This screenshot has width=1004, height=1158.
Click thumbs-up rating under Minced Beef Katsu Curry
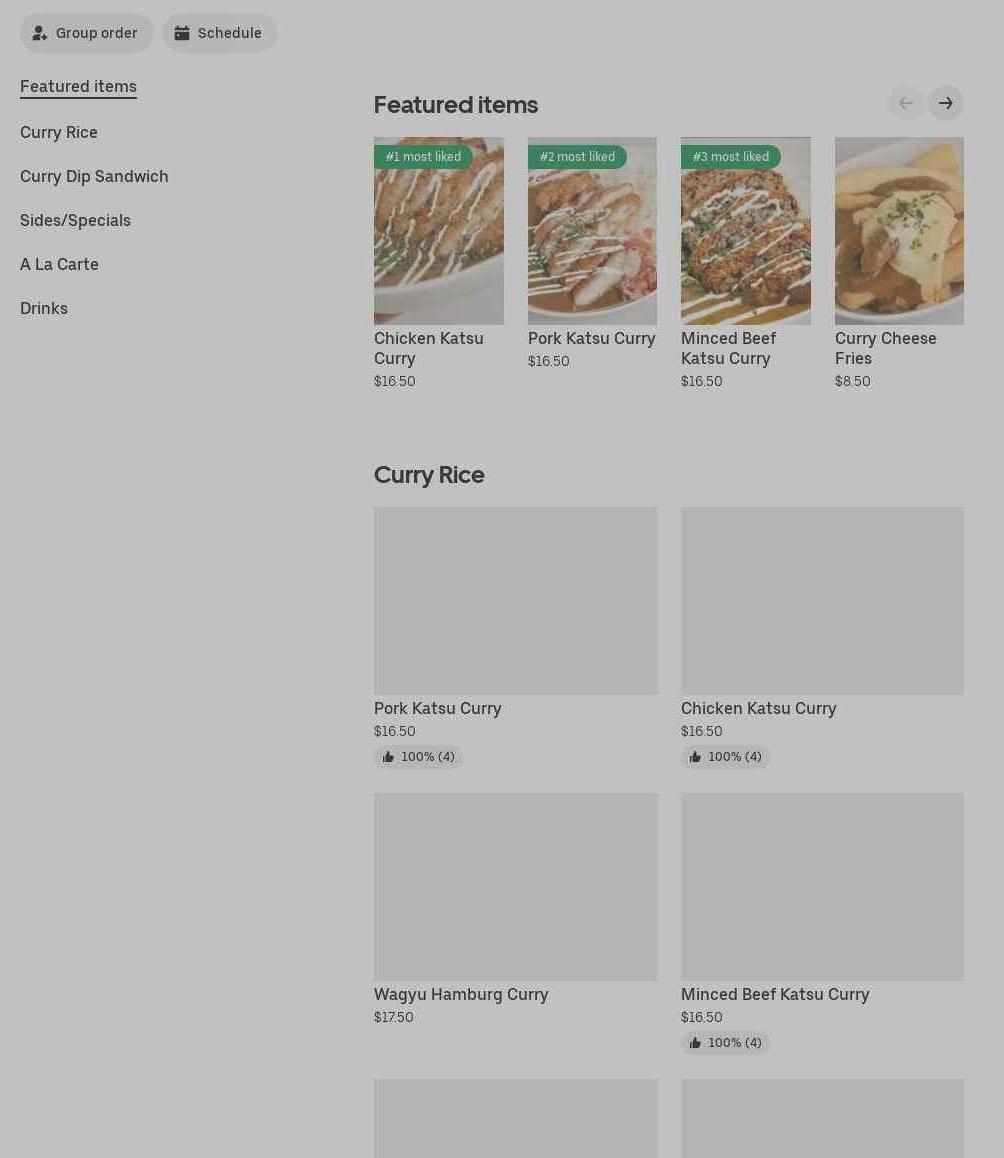point(725,1043)
